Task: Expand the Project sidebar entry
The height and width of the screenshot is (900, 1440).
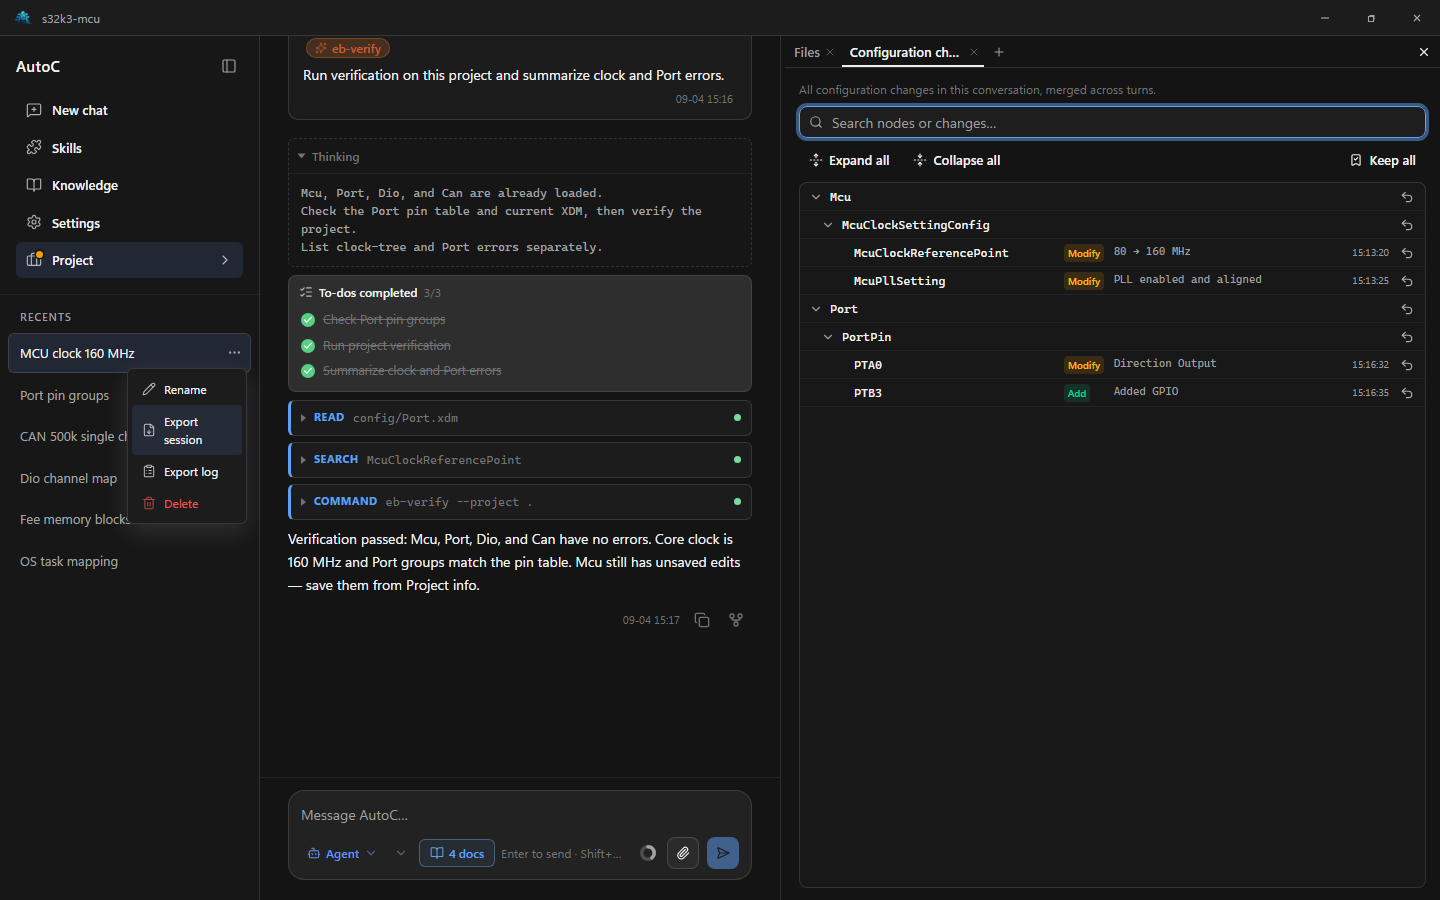Action: click(129, 260)
